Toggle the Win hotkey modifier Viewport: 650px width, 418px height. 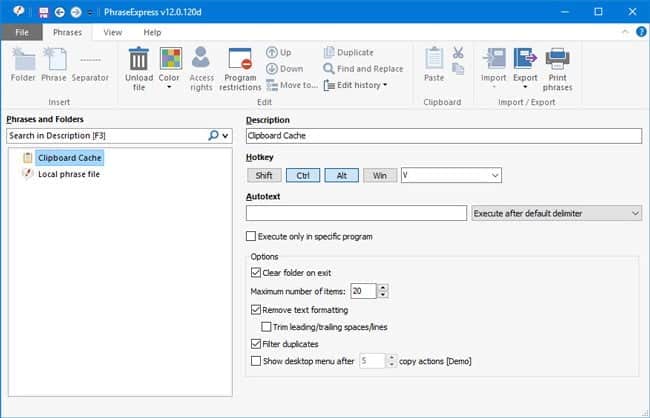coord(380,175)
